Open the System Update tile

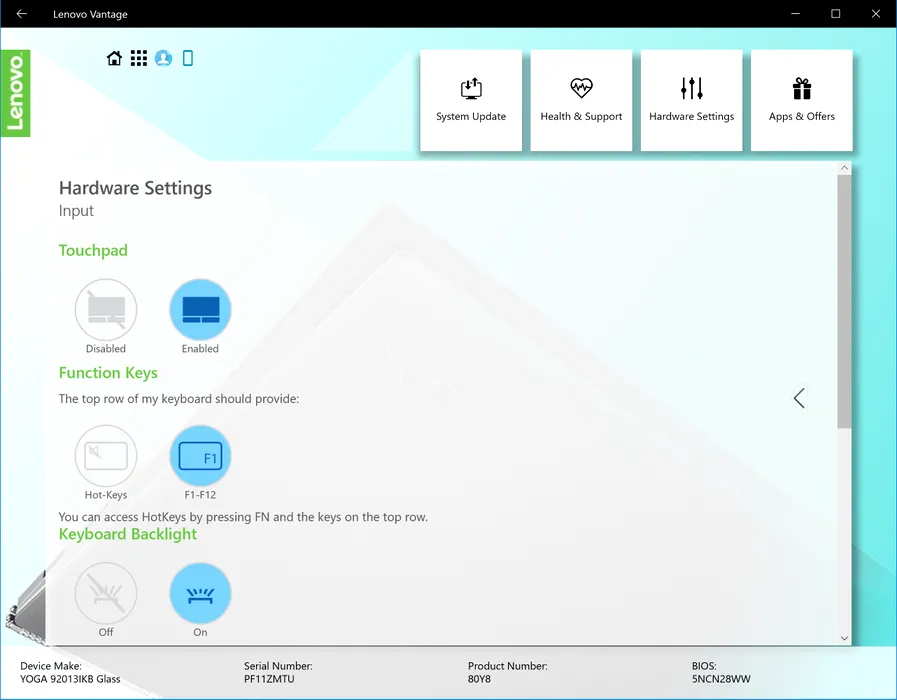click(x=471, y=100)
